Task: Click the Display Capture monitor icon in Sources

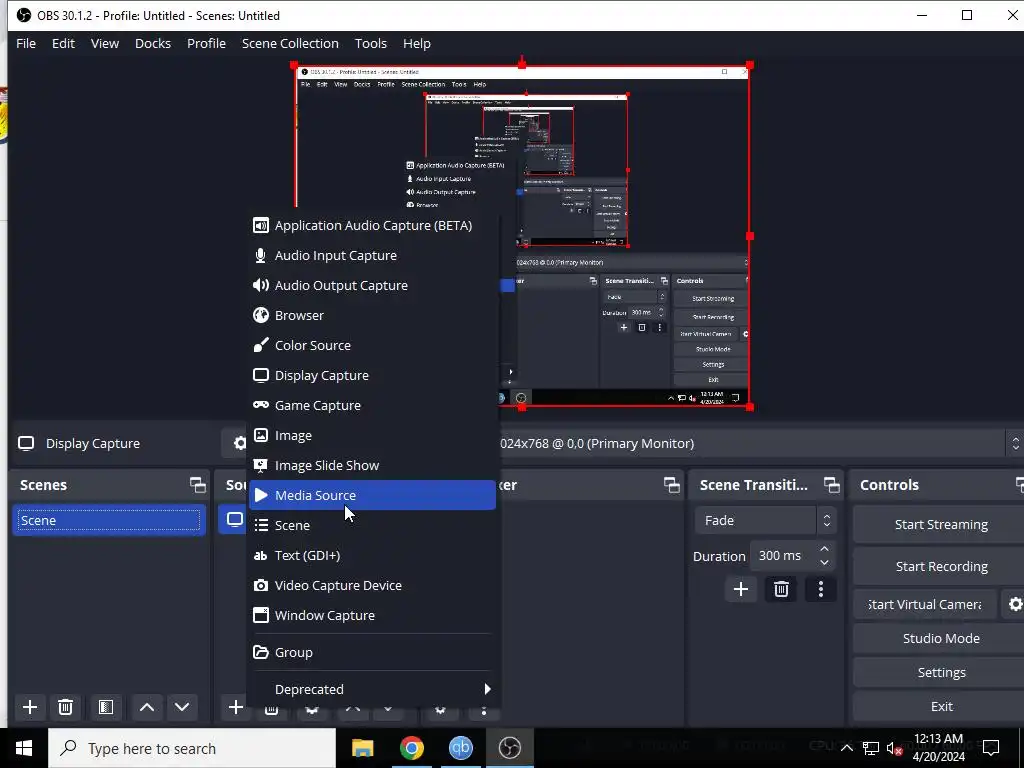Action: coord(234,520)
